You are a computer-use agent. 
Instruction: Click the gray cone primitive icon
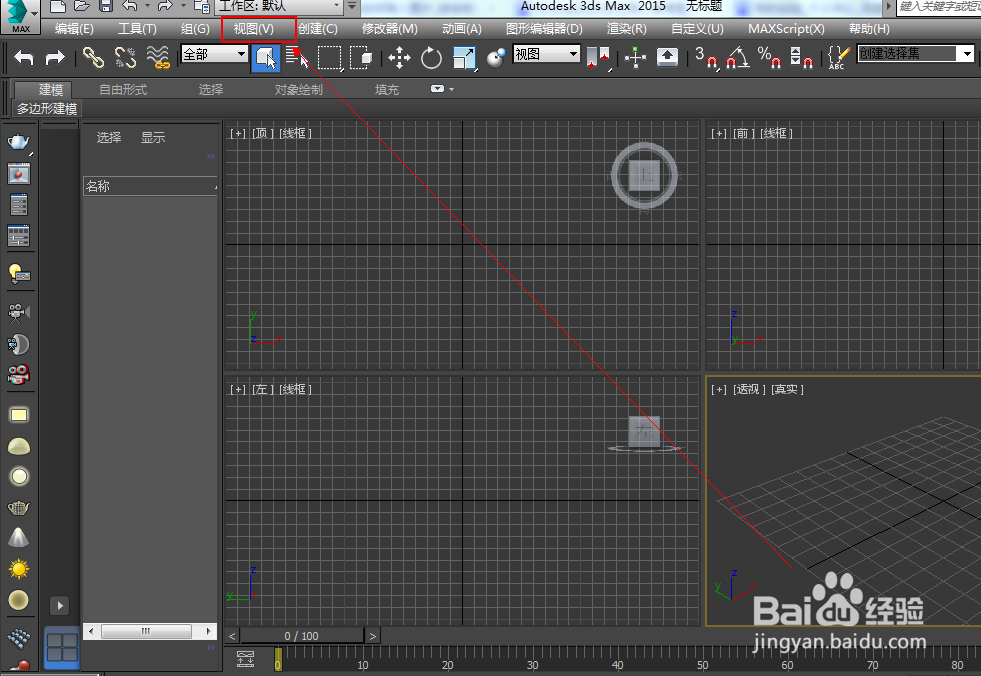[x=19, y=538]
